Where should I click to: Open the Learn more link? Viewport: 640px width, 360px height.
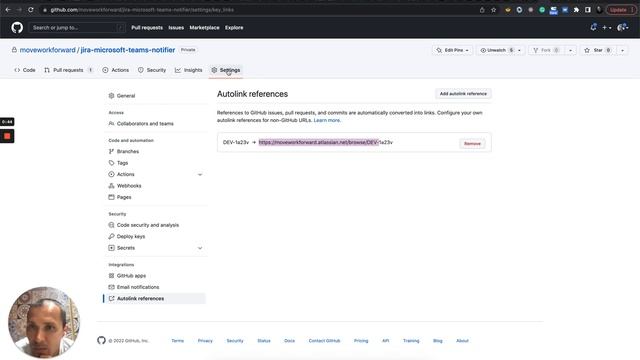(x=327, y=120)
